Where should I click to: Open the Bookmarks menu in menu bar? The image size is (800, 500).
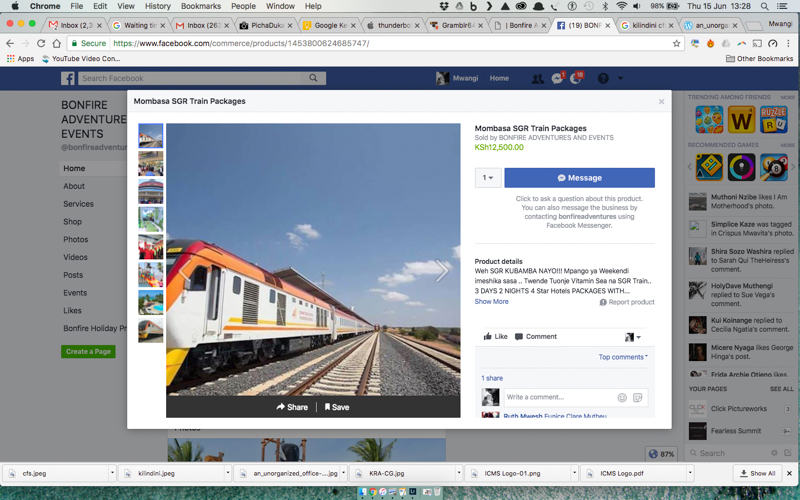coord(201,6)
